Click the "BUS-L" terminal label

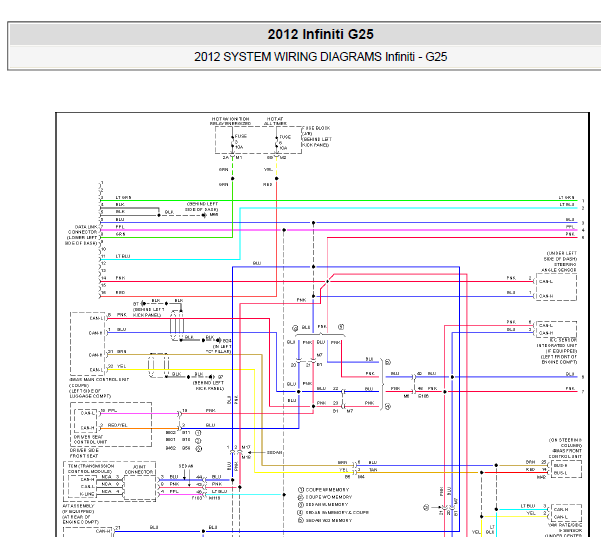coord(560,473)
